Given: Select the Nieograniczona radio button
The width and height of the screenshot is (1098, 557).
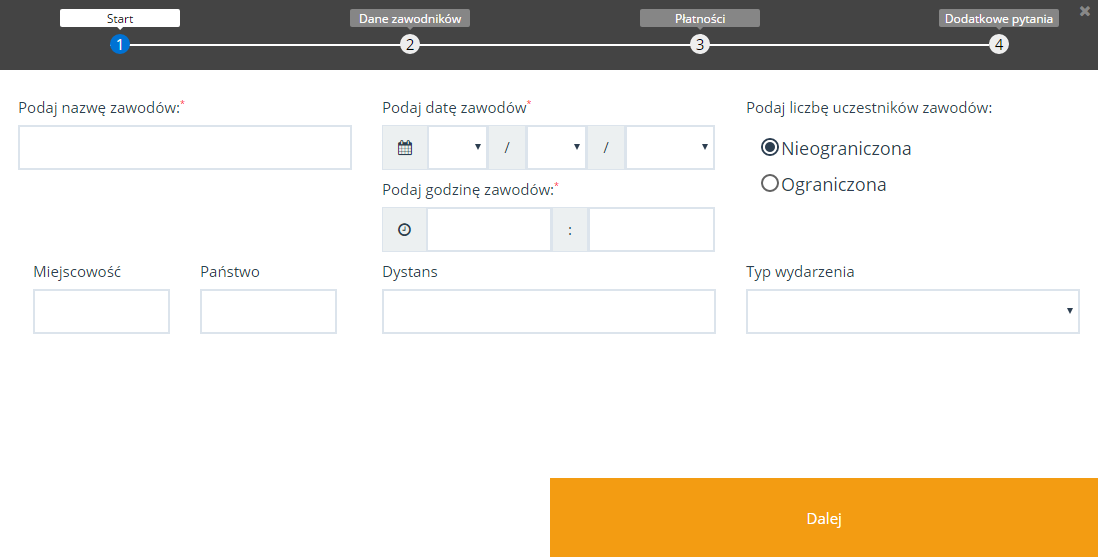Looking at the screenshot, I should [x=770, y=148].
